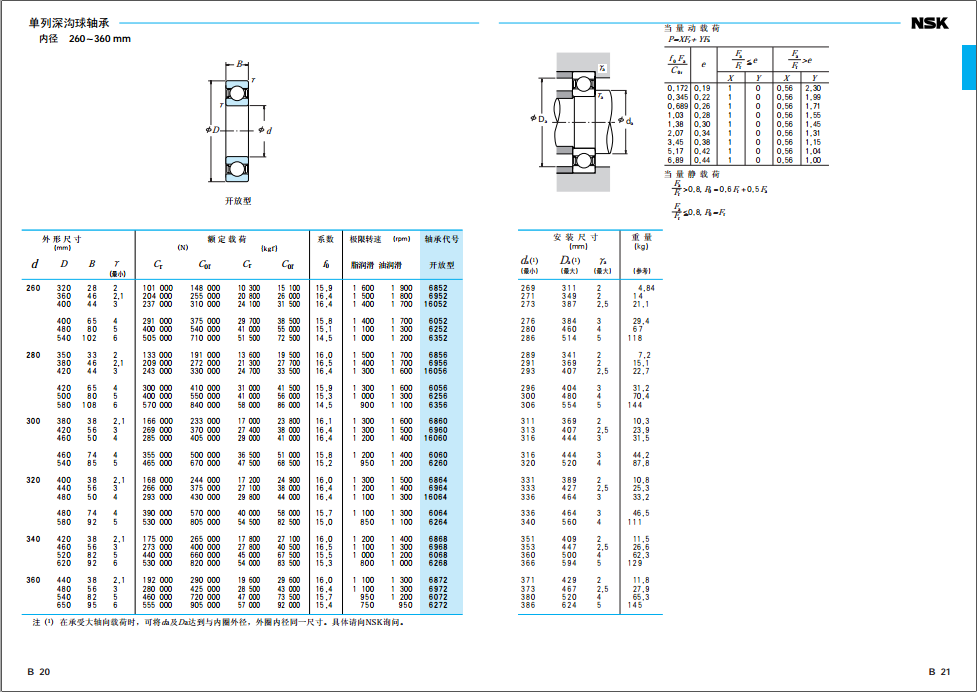Select bearing number 6852 in the table
The width and height of the screenshot is (977, 692).
pyautogui.click(x=438, y=288)
